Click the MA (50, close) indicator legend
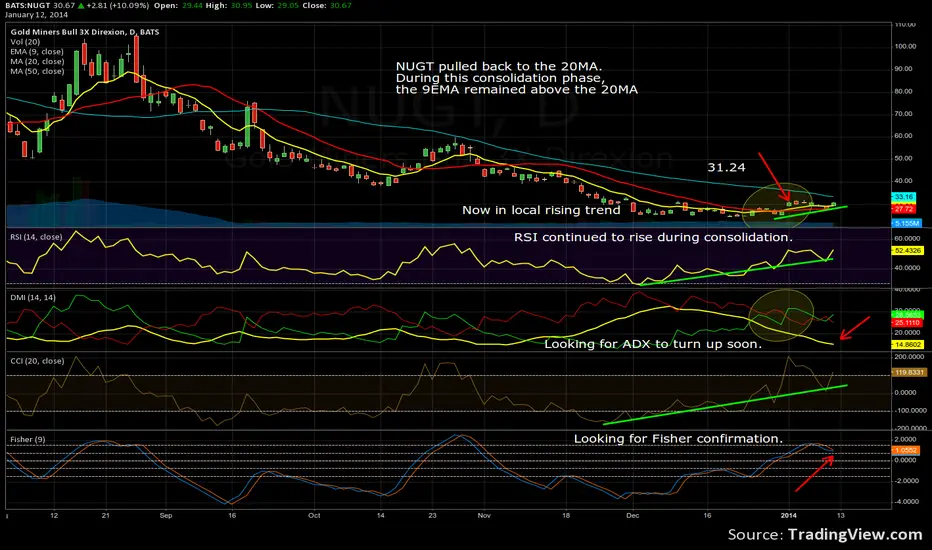The image size is (932, 550). point(37,71)
